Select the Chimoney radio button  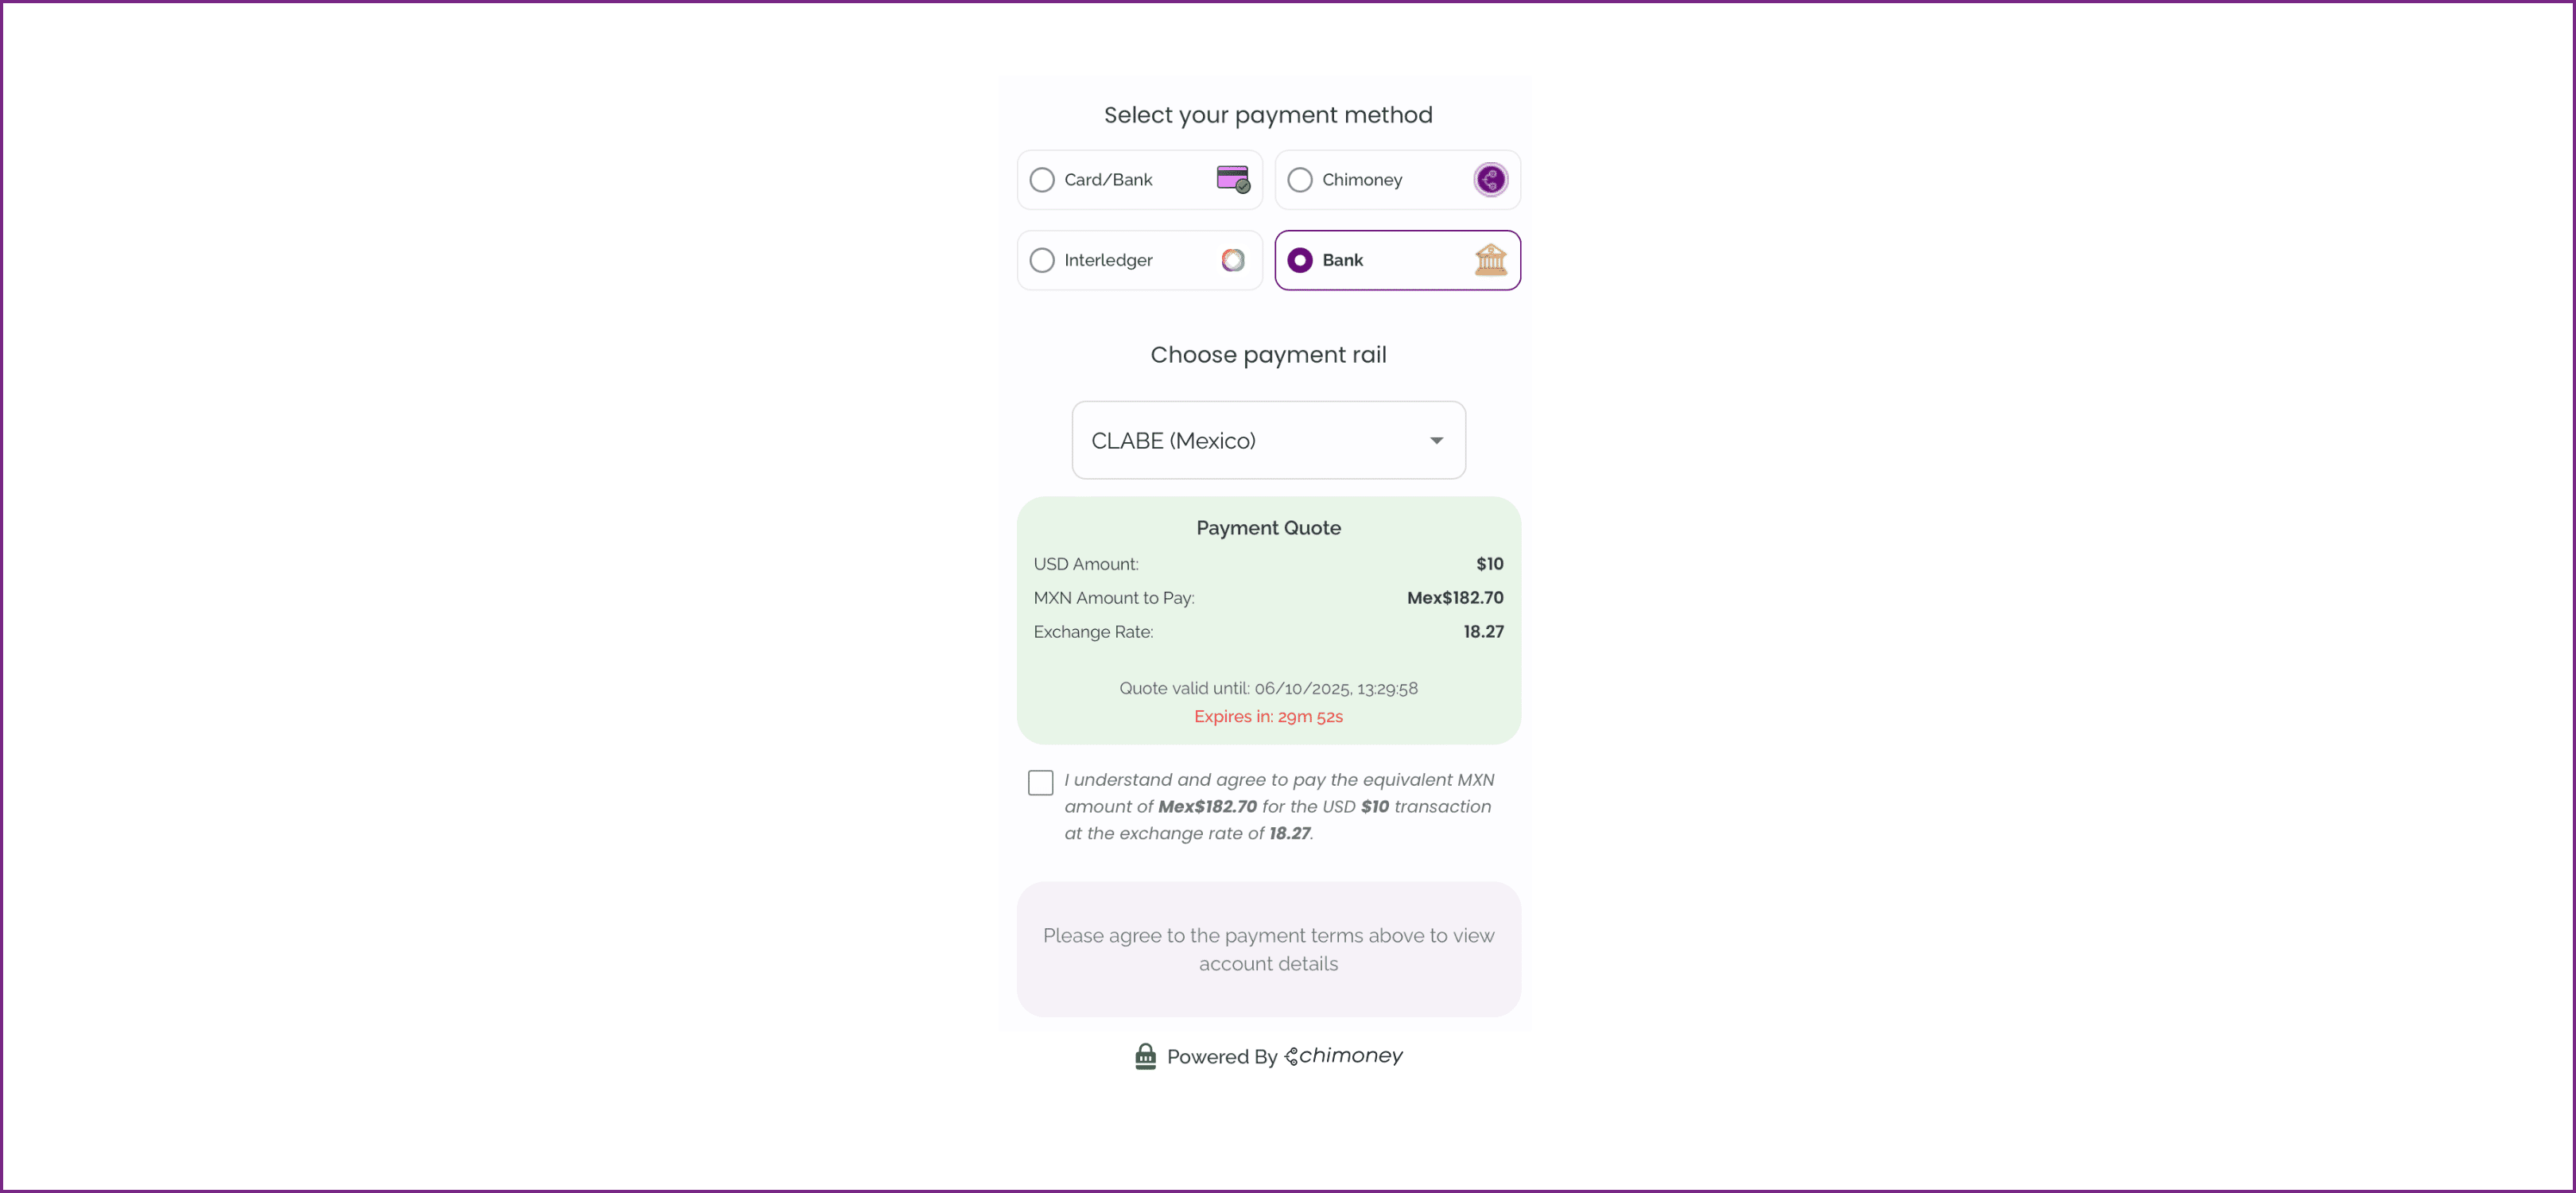coord(1300,180)
